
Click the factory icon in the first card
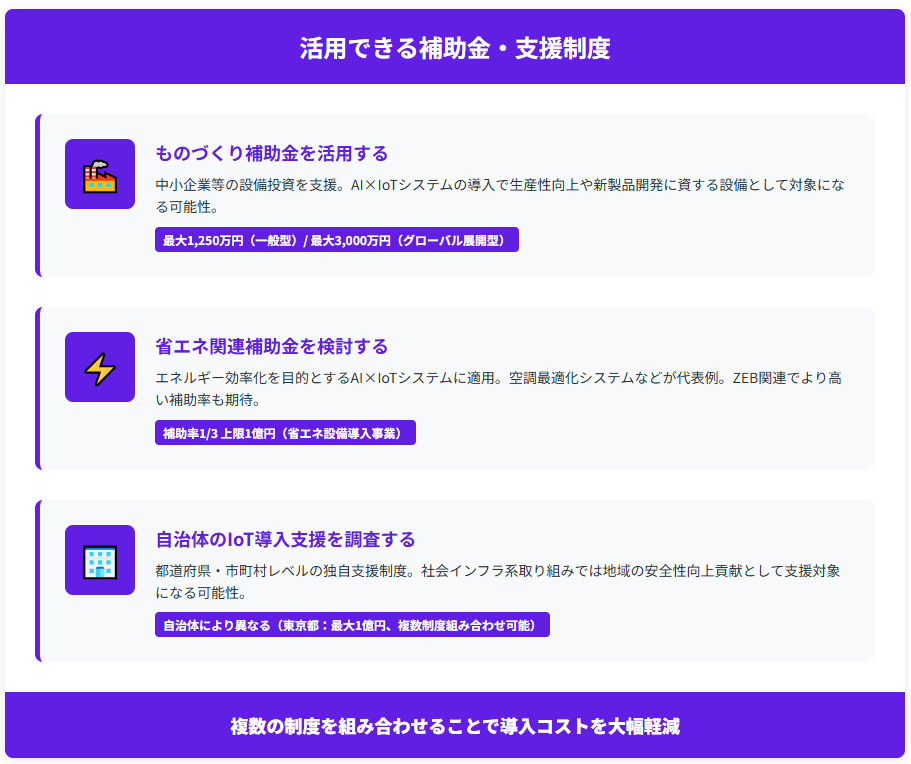tap(100, 175)
